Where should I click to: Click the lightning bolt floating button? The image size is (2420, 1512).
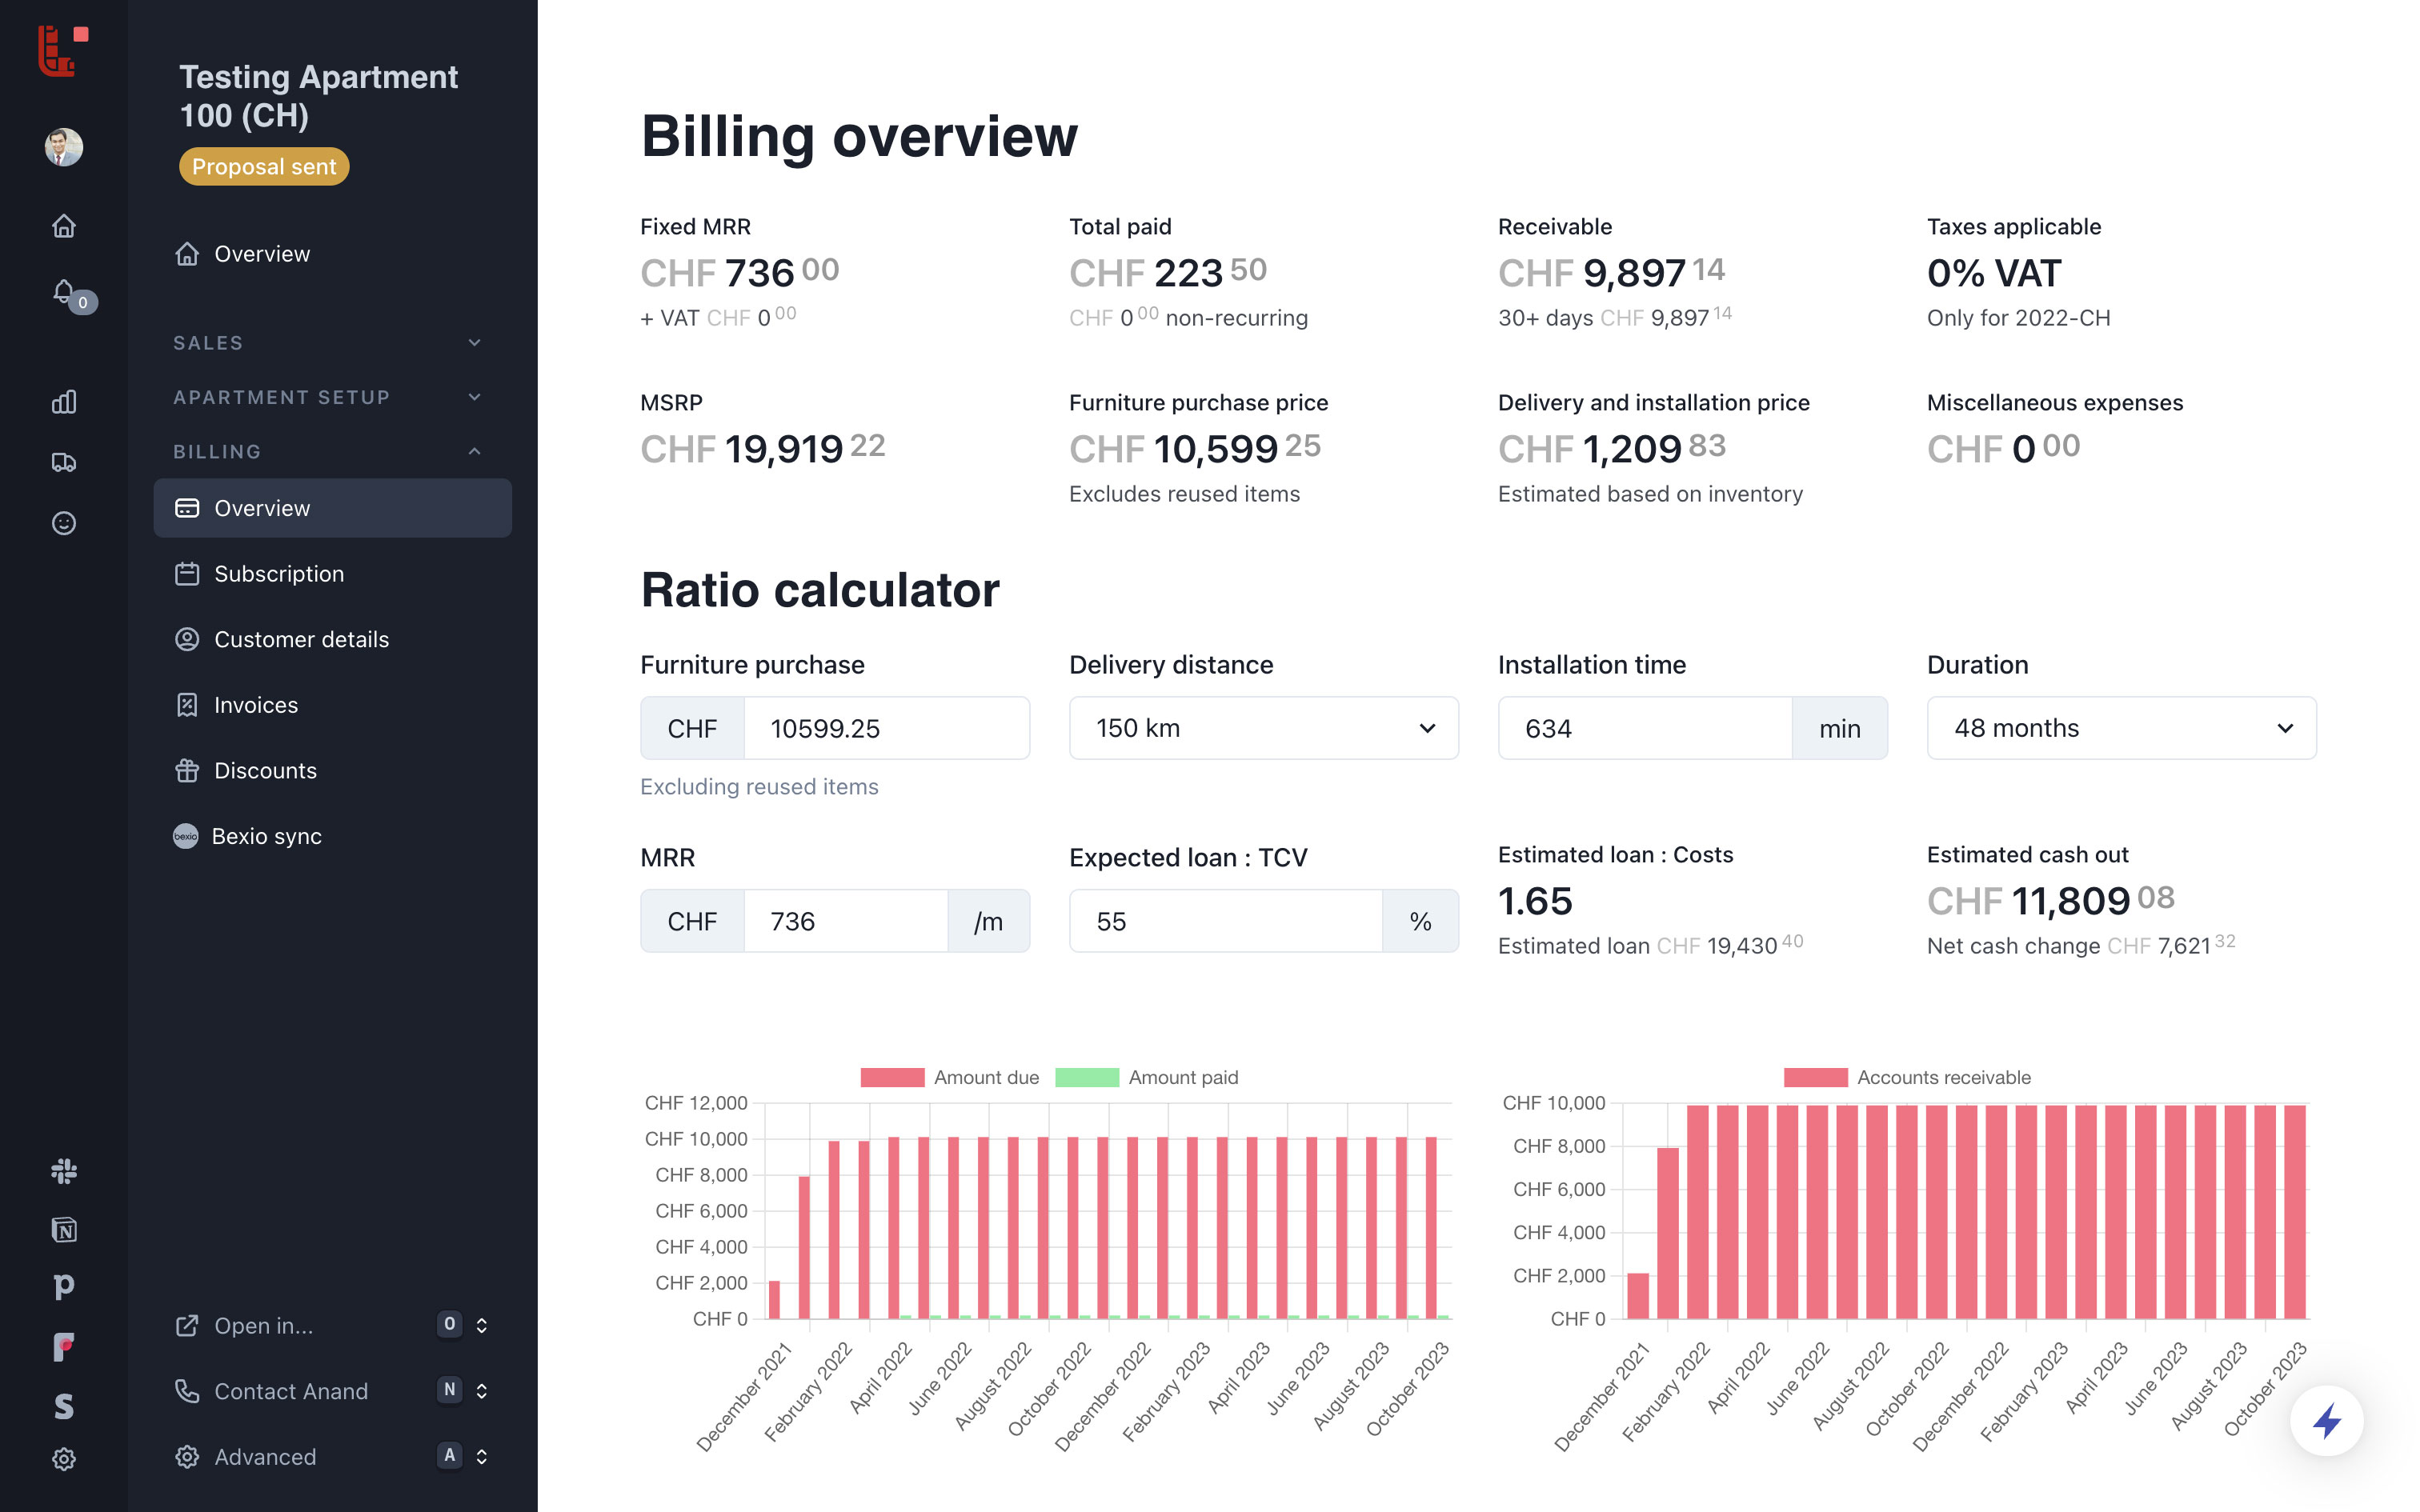pos(2326,1421)
